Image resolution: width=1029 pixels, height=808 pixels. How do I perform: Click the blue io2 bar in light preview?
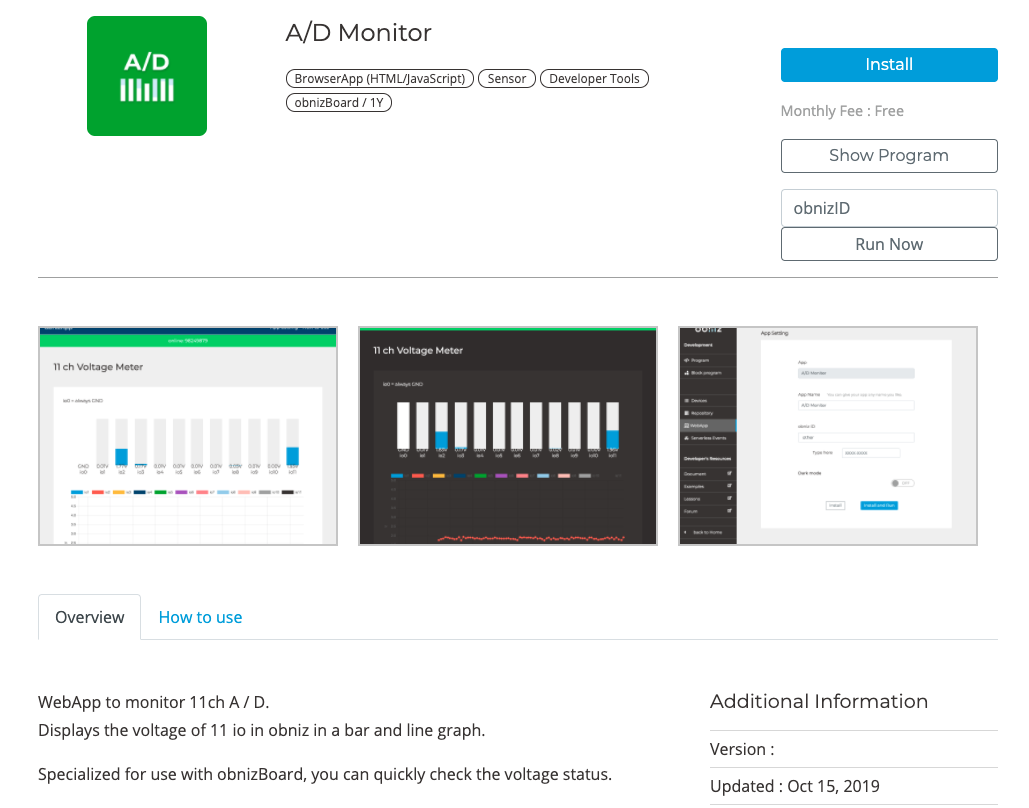121,456
